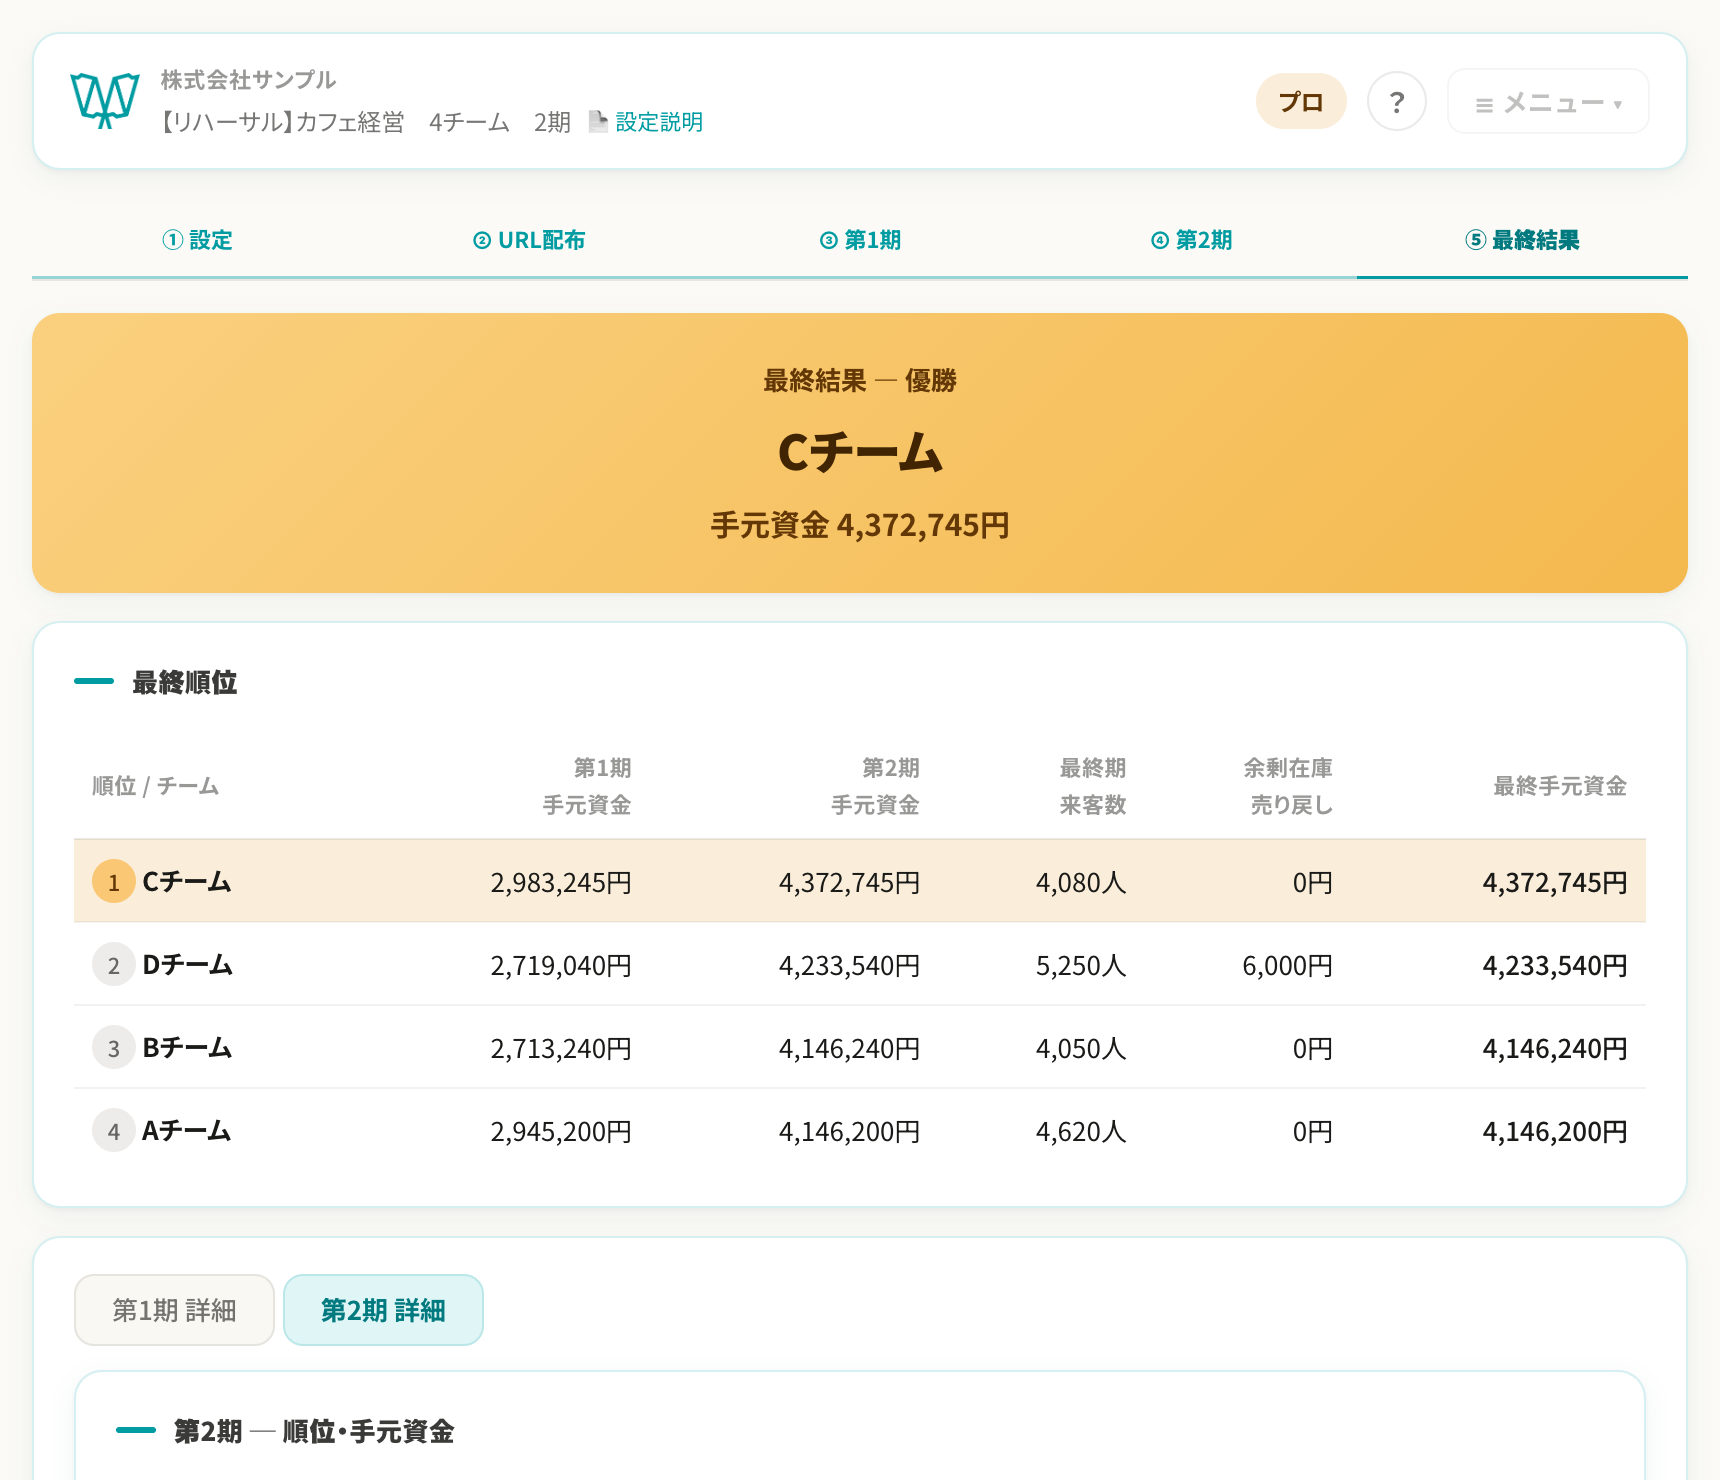The height and width of the screenshot is (1480, 1720).
Task: Click the 4,050人 visitor count
Action: pyautogui.click(x=1081, y=1049)
